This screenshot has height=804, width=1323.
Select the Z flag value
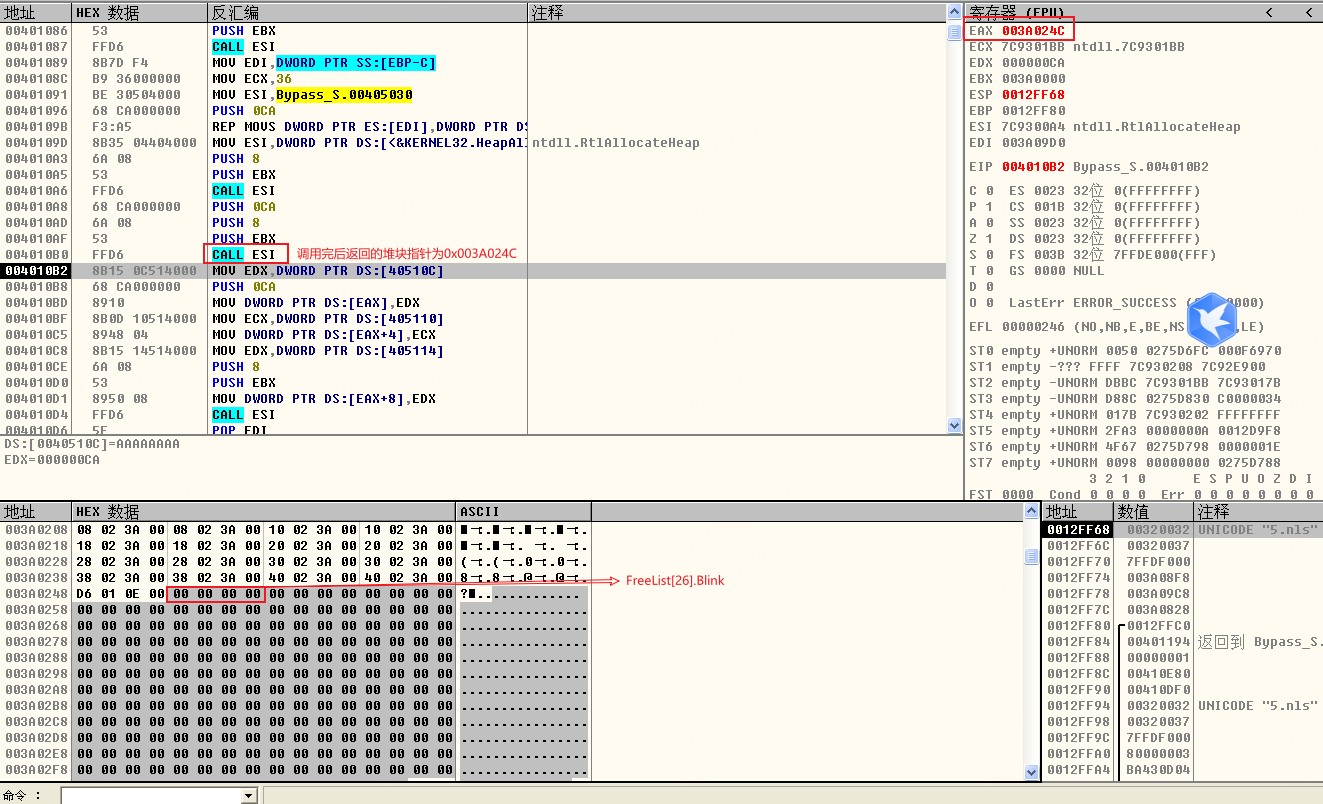989,238
